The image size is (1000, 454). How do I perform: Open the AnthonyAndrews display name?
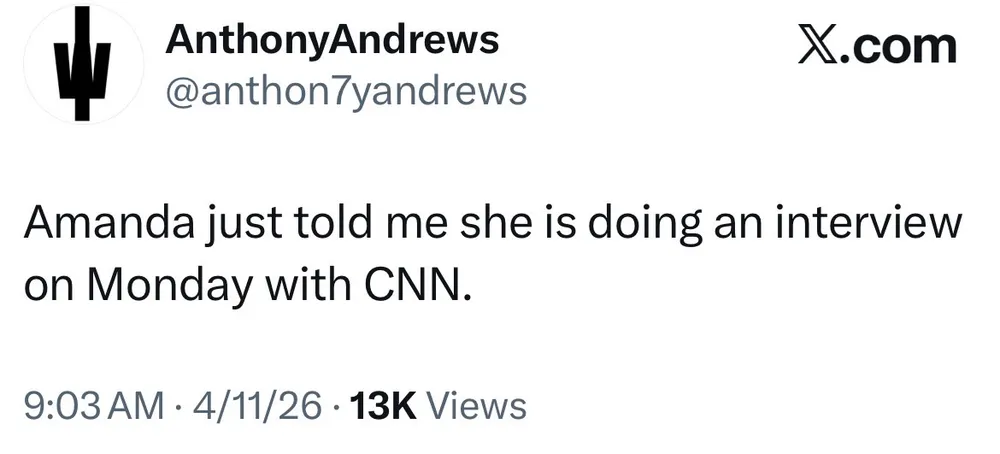click(x=332, y=40)
